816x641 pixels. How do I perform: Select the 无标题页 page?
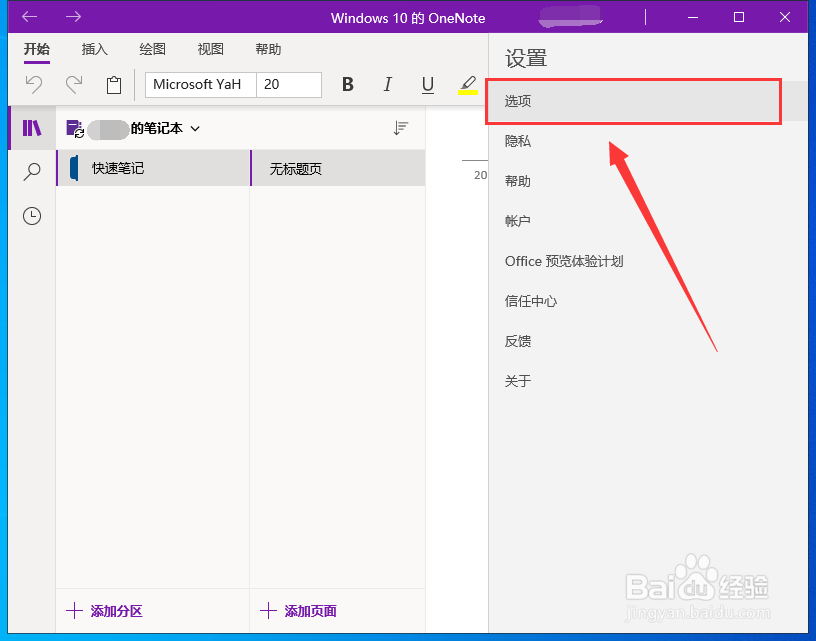pos(338,168)
